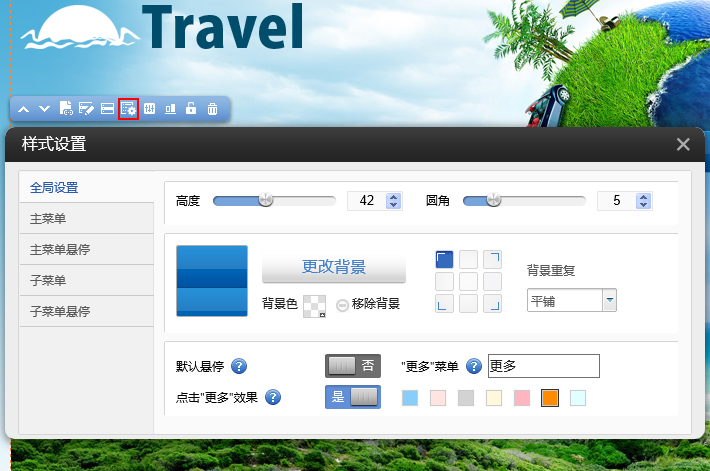Close the 样式设置 dialog
Viewport: 710px width, 471px height.
tap(683, 144)
